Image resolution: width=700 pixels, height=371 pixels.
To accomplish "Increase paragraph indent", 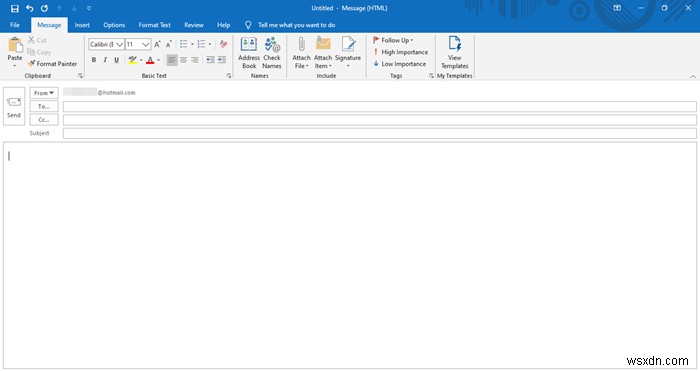I will (x=221, y=60).
